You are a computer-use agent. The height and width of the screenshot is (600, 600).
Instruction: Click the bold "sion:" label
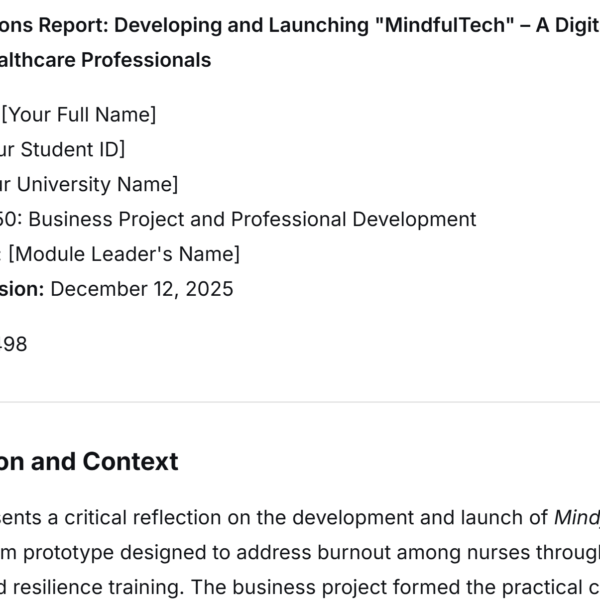[x=20, y=289]
